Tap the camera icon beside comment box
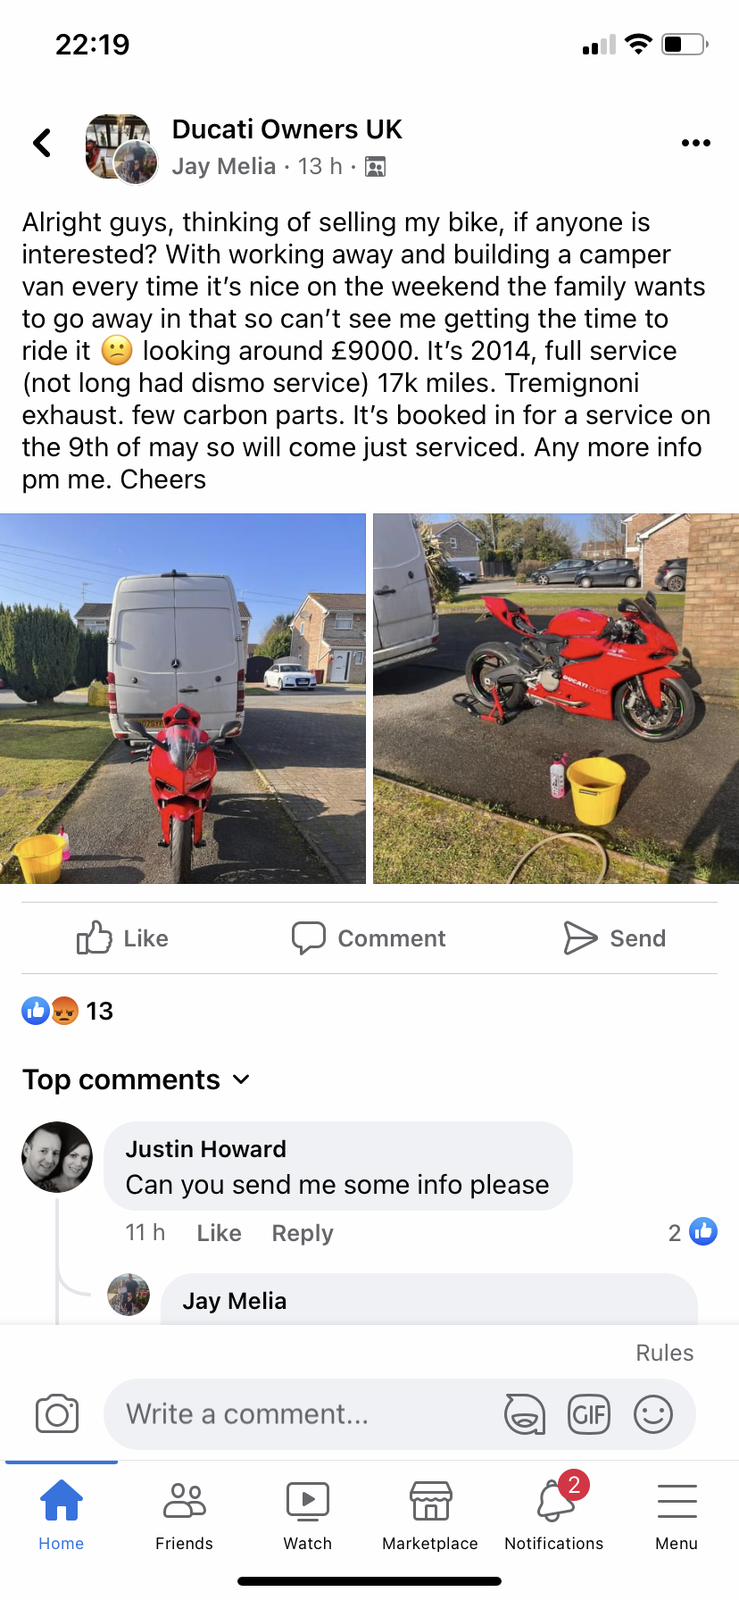Viewport: 739px width, 1600px height. tap(57, 1414)
